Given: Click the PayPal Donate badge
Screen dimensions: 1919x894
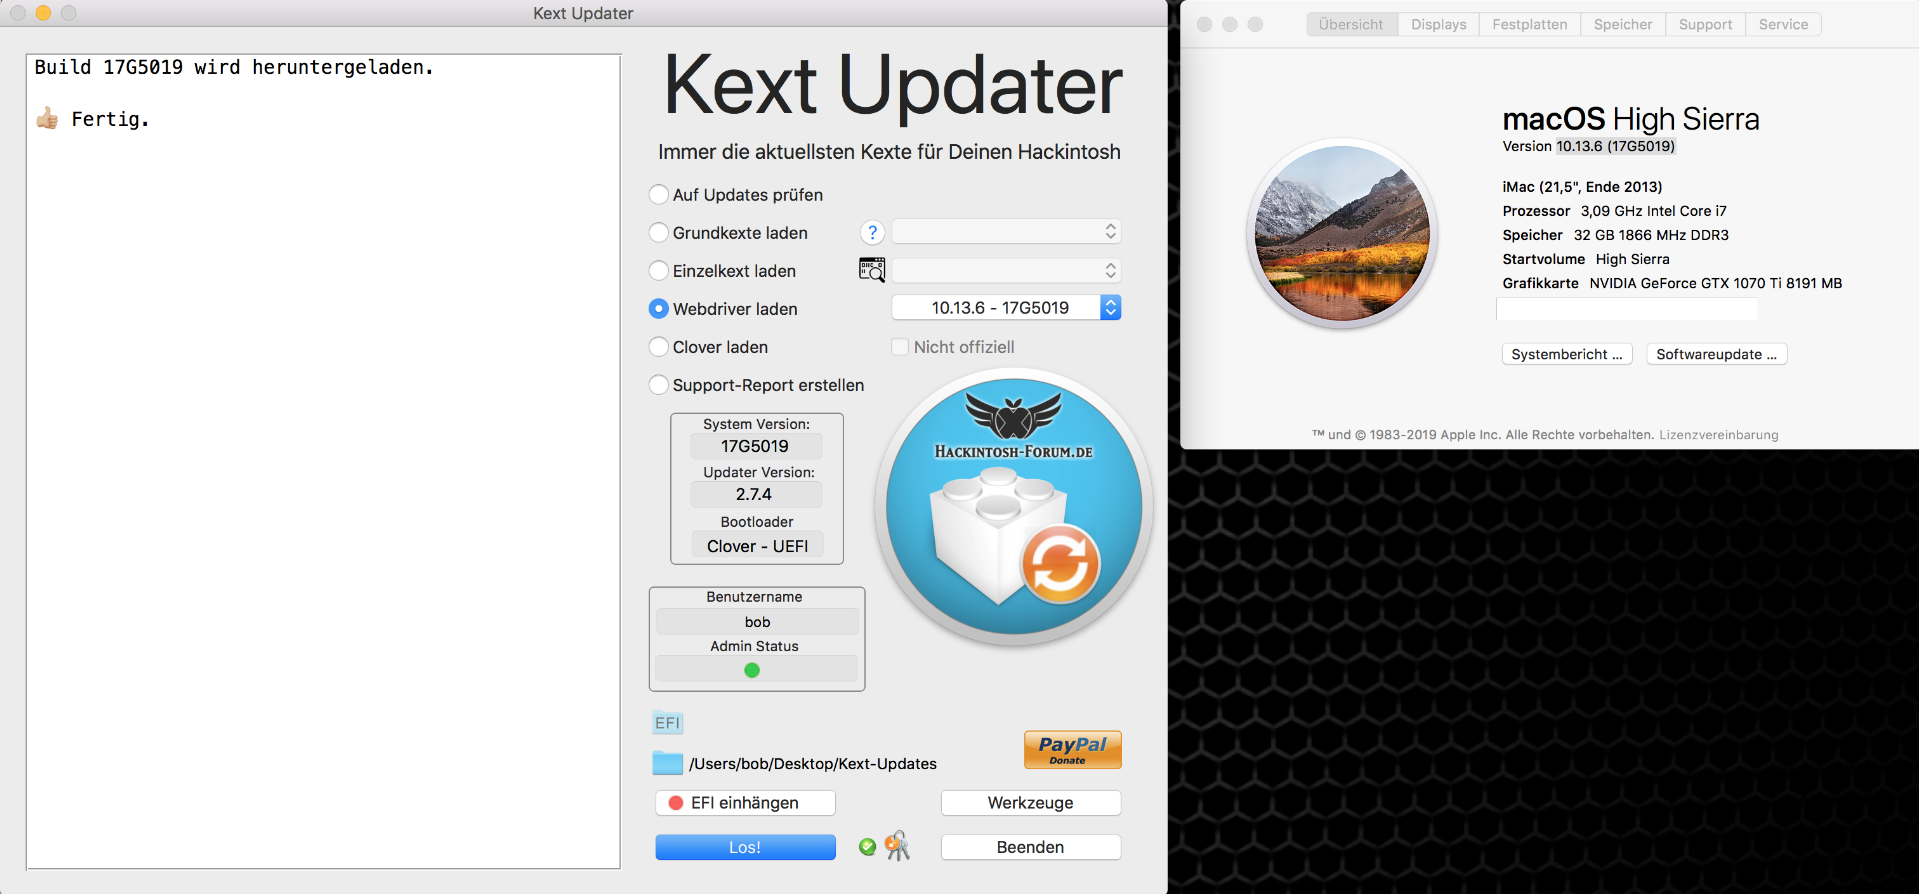Looking at the screenshot, I should [1072, 749].
